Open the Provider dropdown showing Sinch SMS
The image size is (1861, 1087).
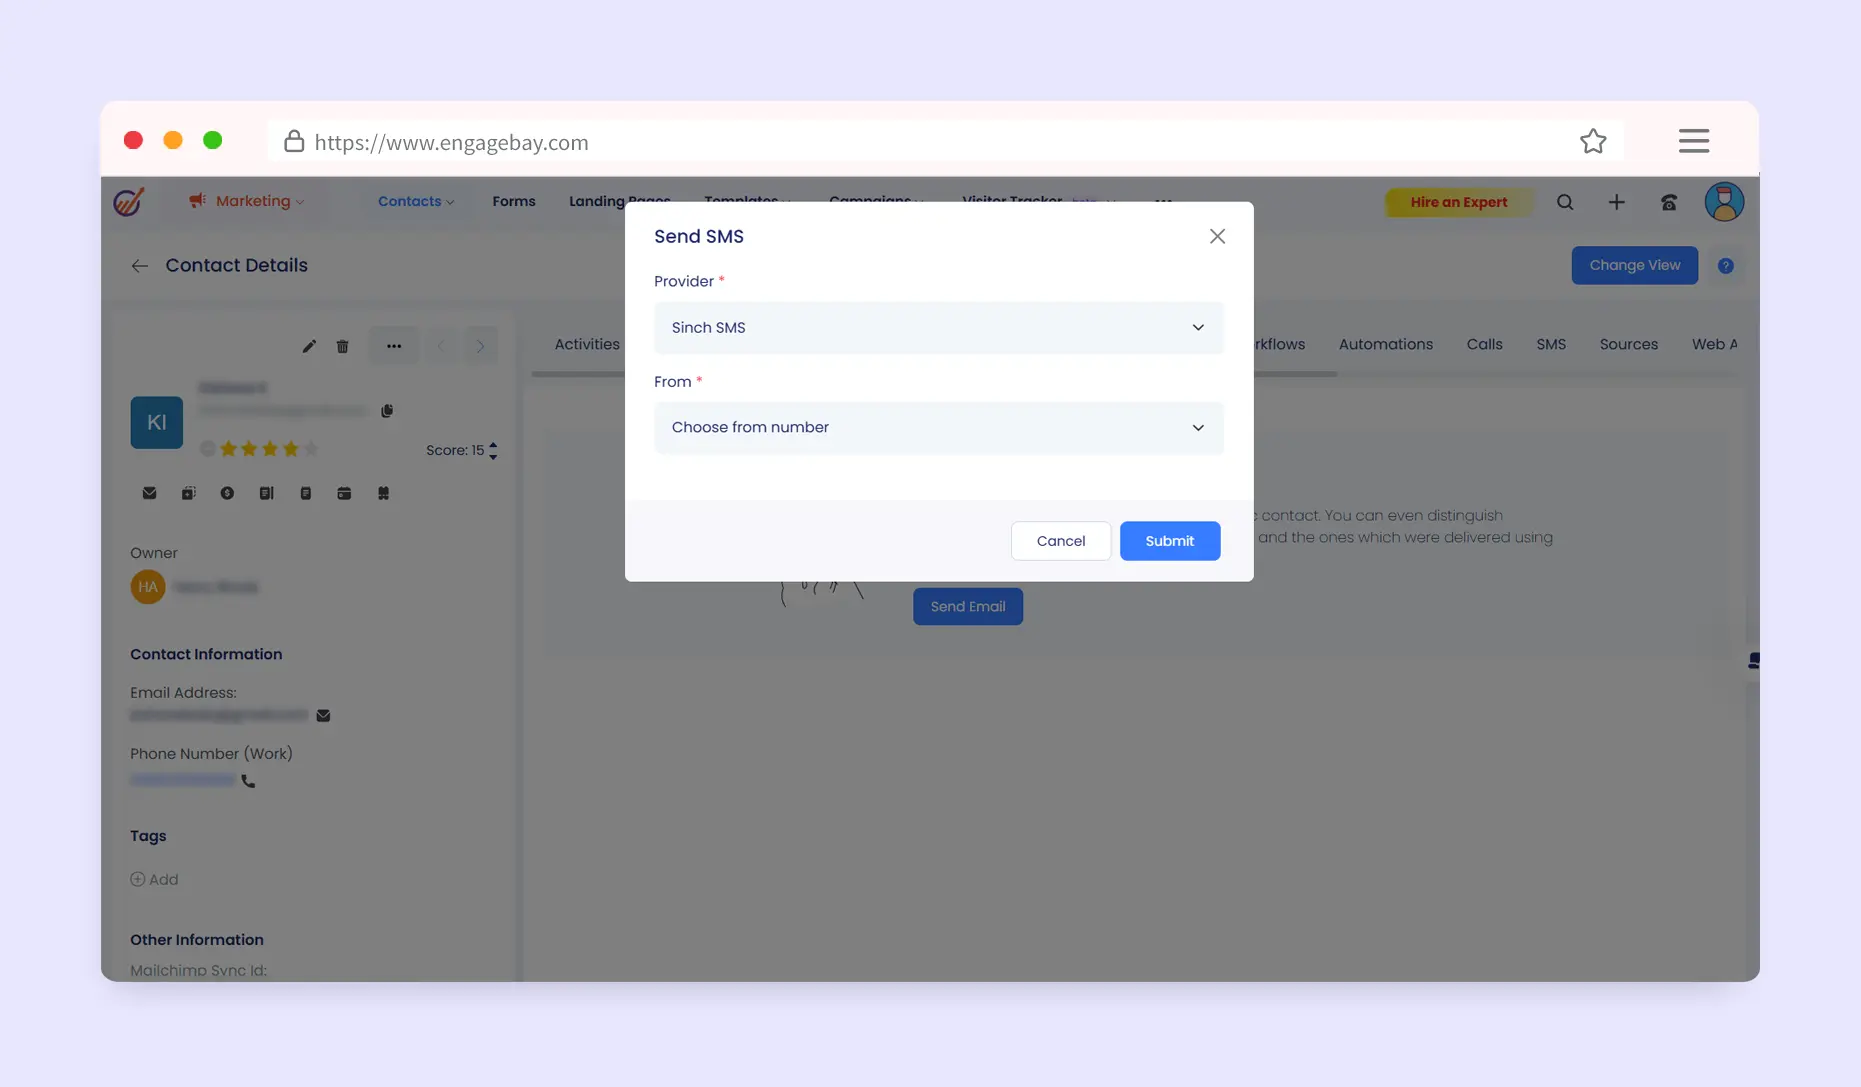click(x=937, y=328)
